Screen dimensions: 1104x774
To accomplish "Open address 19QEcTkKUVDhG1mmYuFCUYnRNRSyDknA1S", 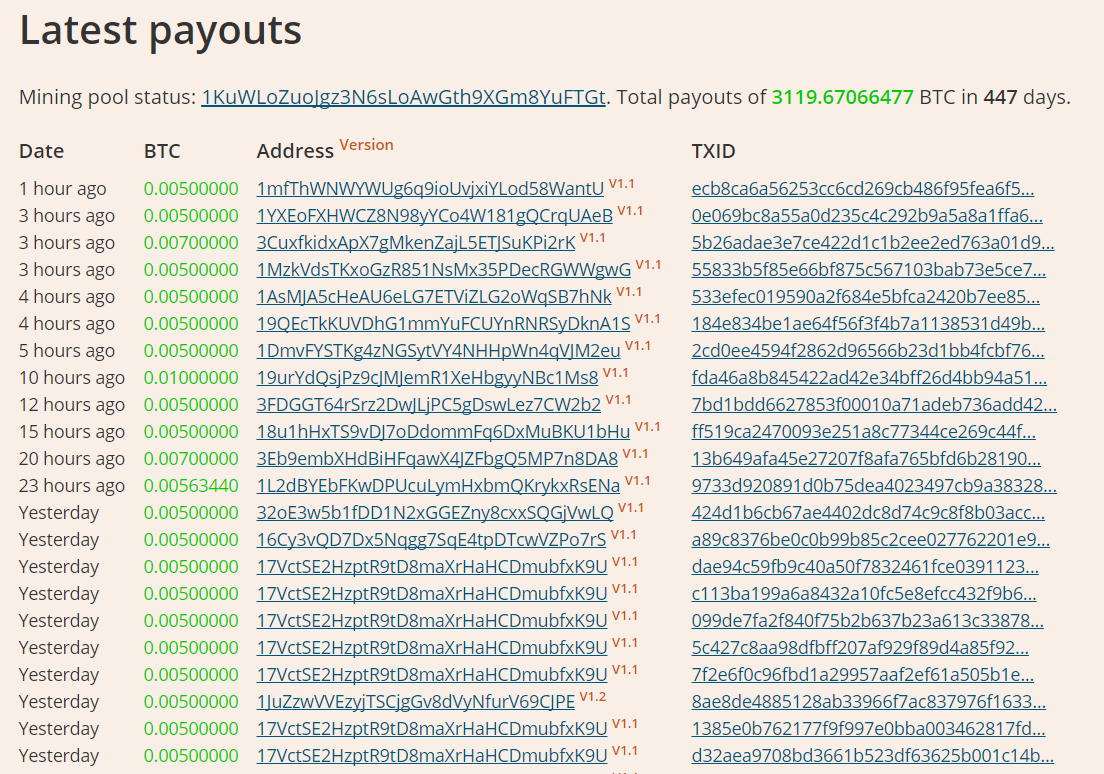I will (444, 323).
